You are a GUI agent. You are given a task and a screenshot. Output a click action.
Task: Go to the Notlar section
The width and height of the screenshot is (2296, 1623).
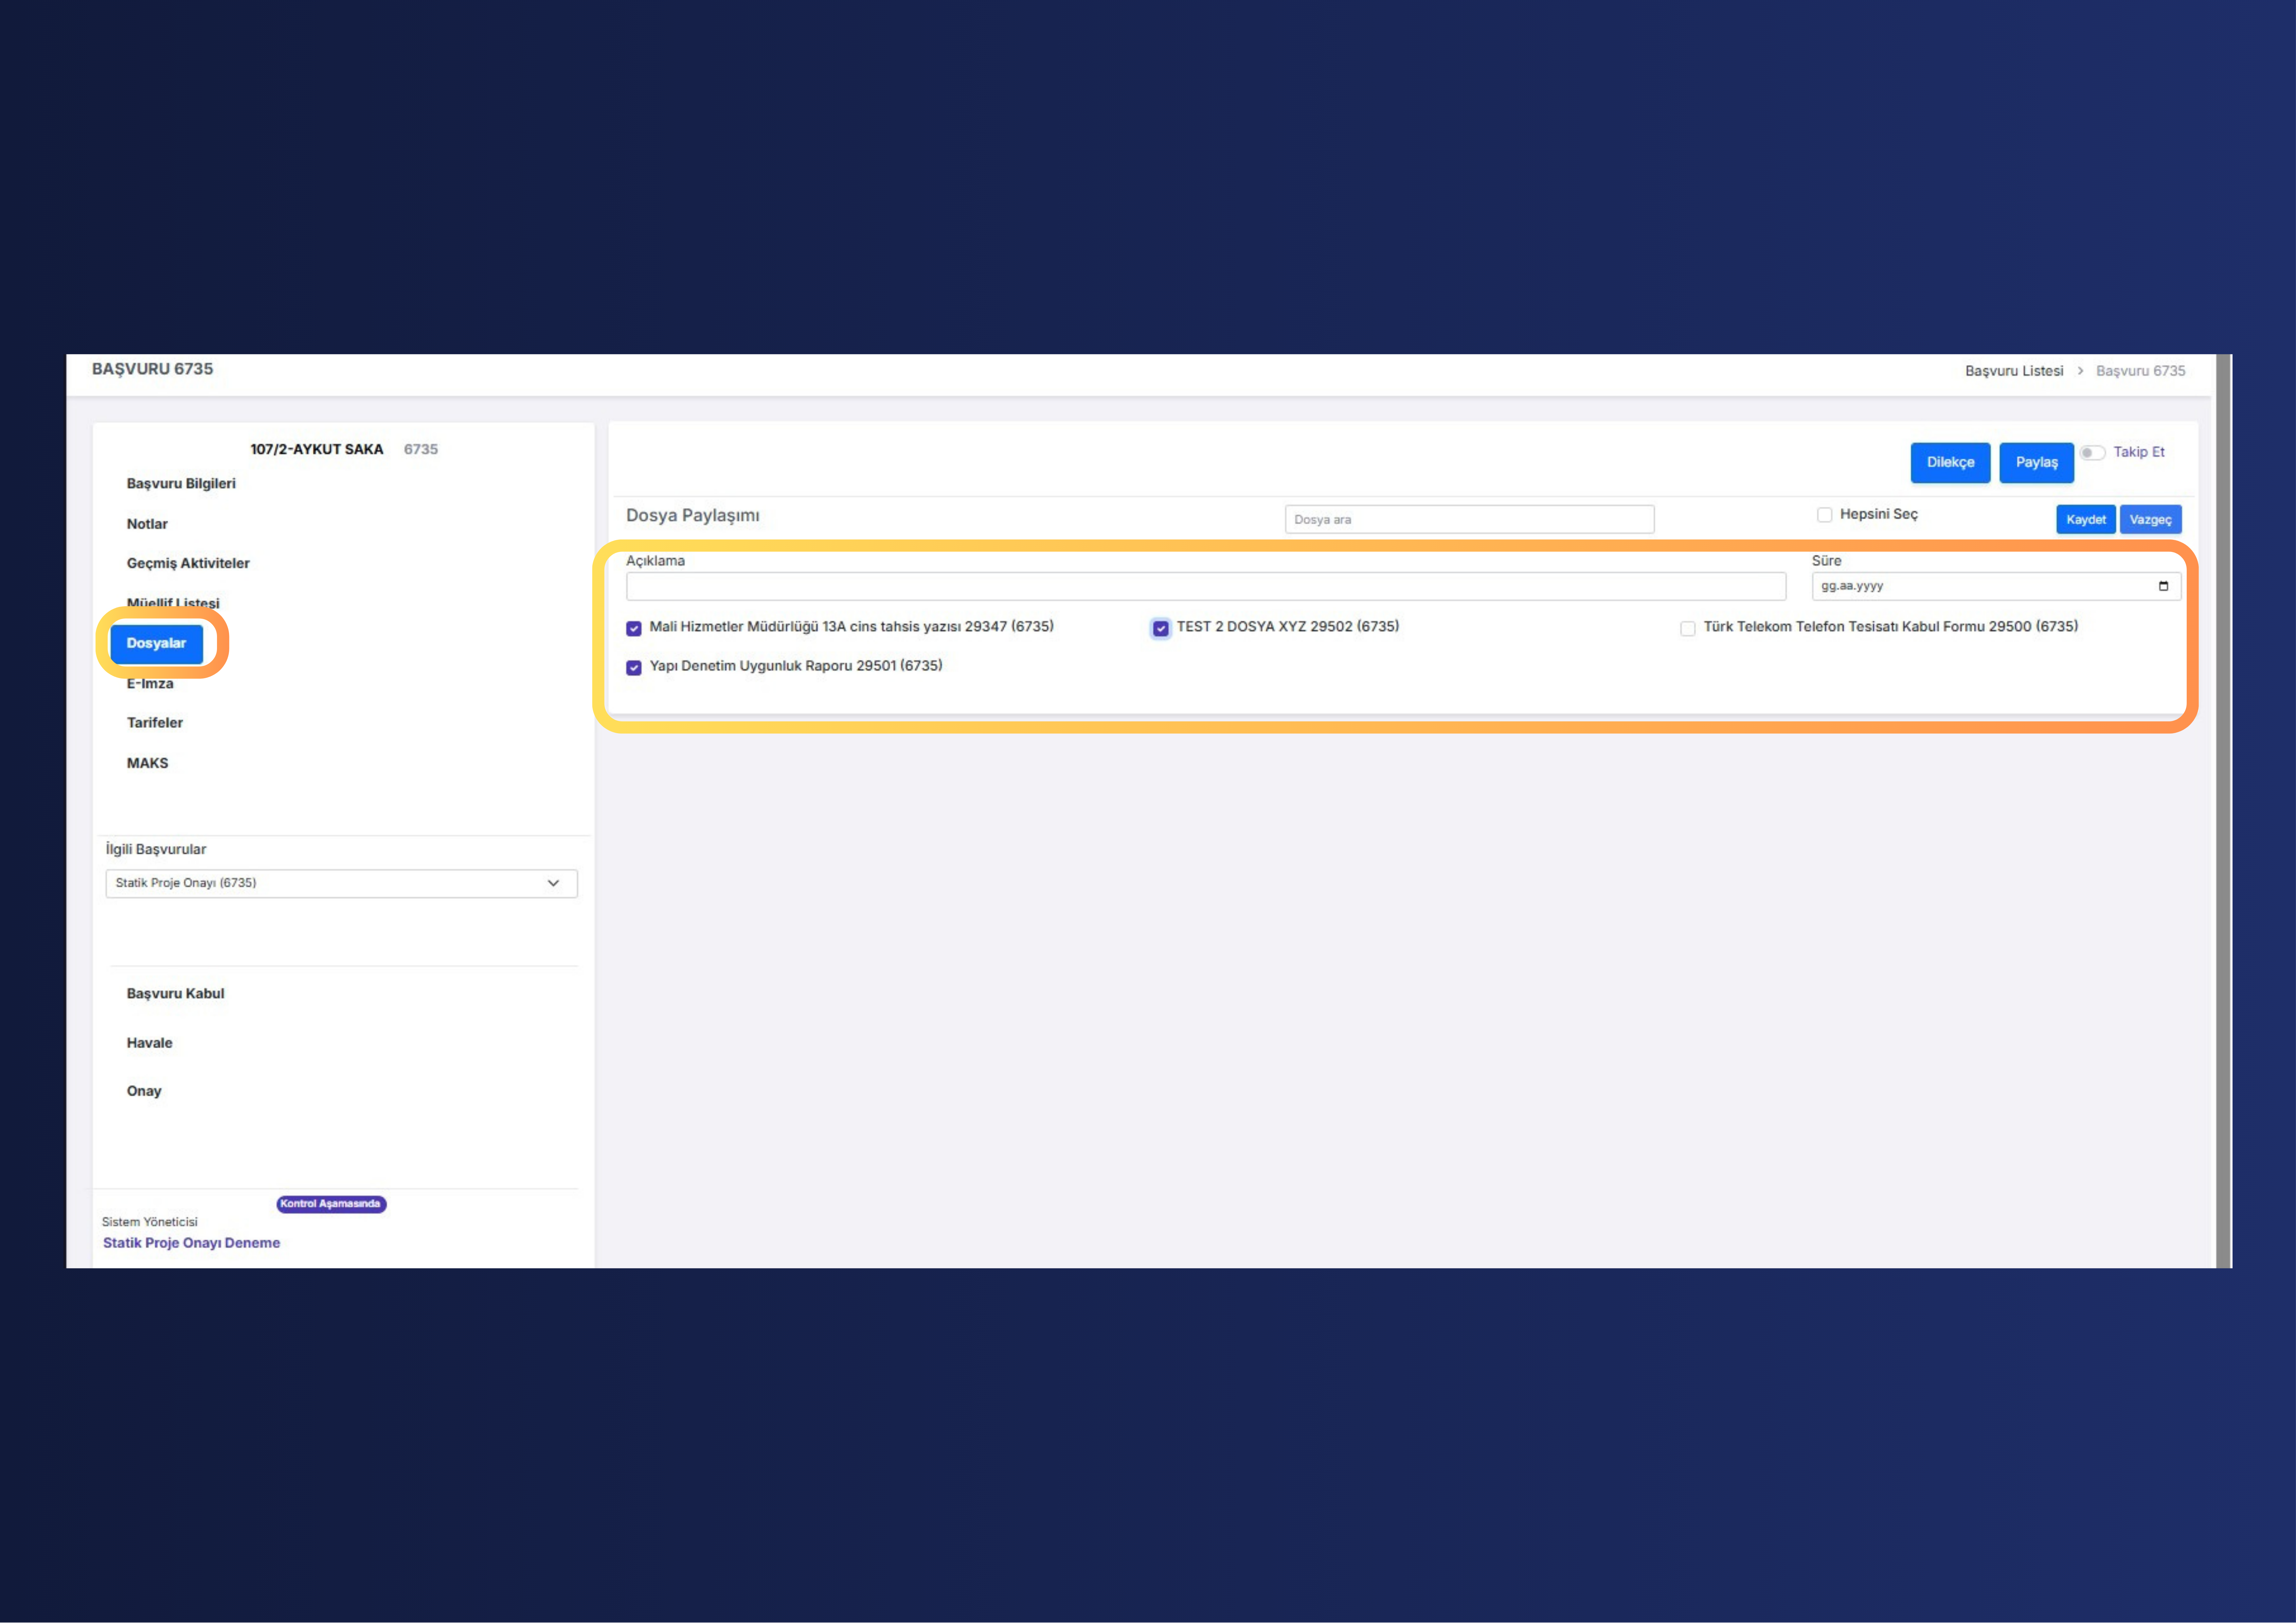[x=147, y=524]
